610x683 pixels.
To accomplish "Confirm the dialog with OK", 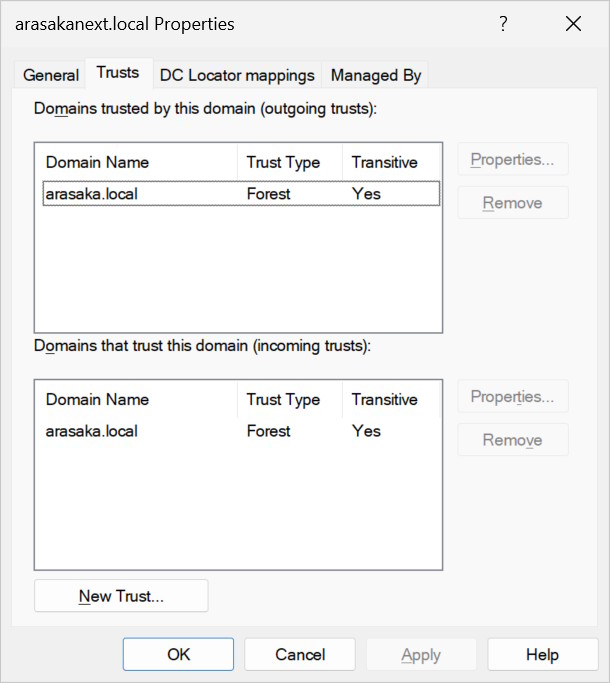I will (178, 655).
